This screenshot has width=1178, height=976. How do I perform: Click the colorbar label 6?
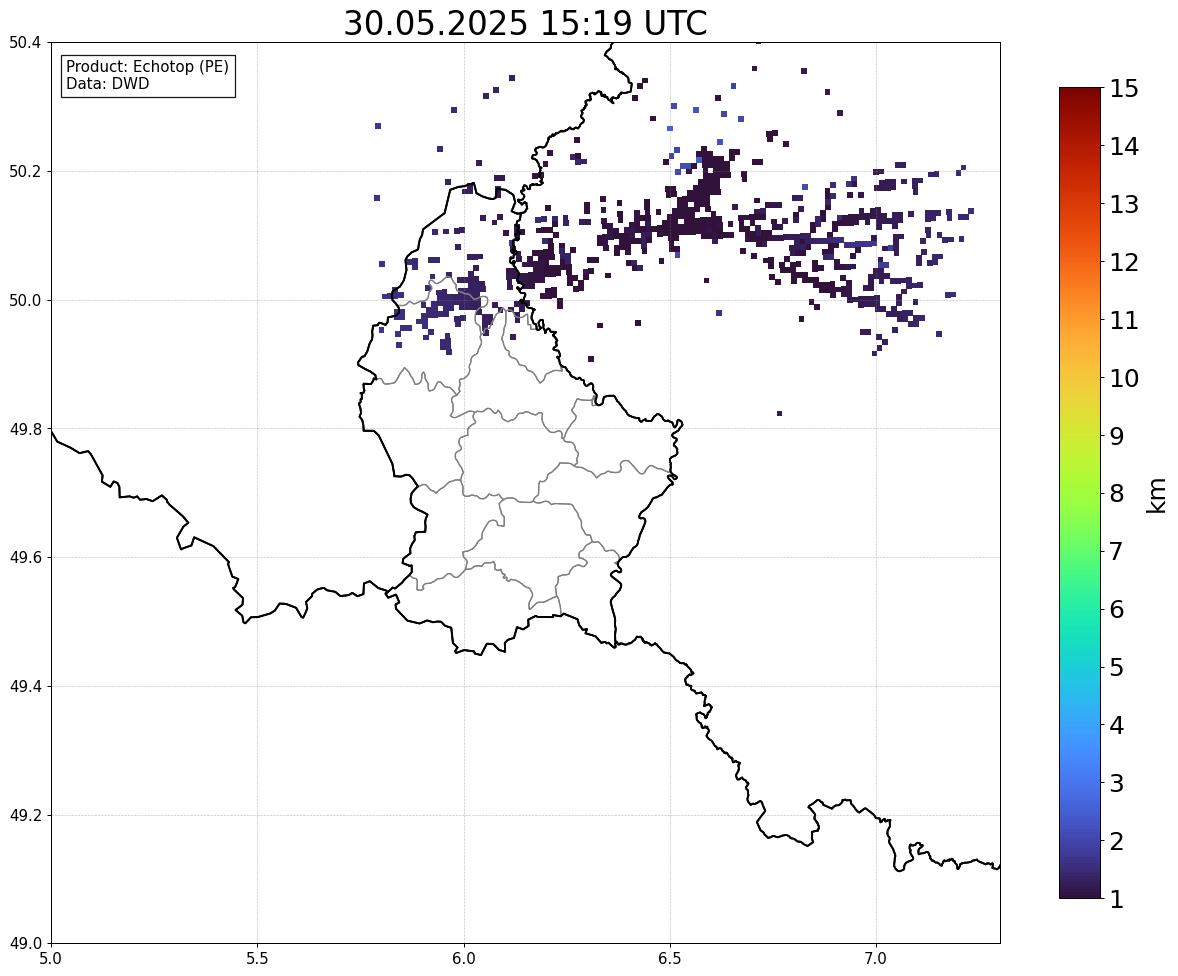pos(1117,609)
